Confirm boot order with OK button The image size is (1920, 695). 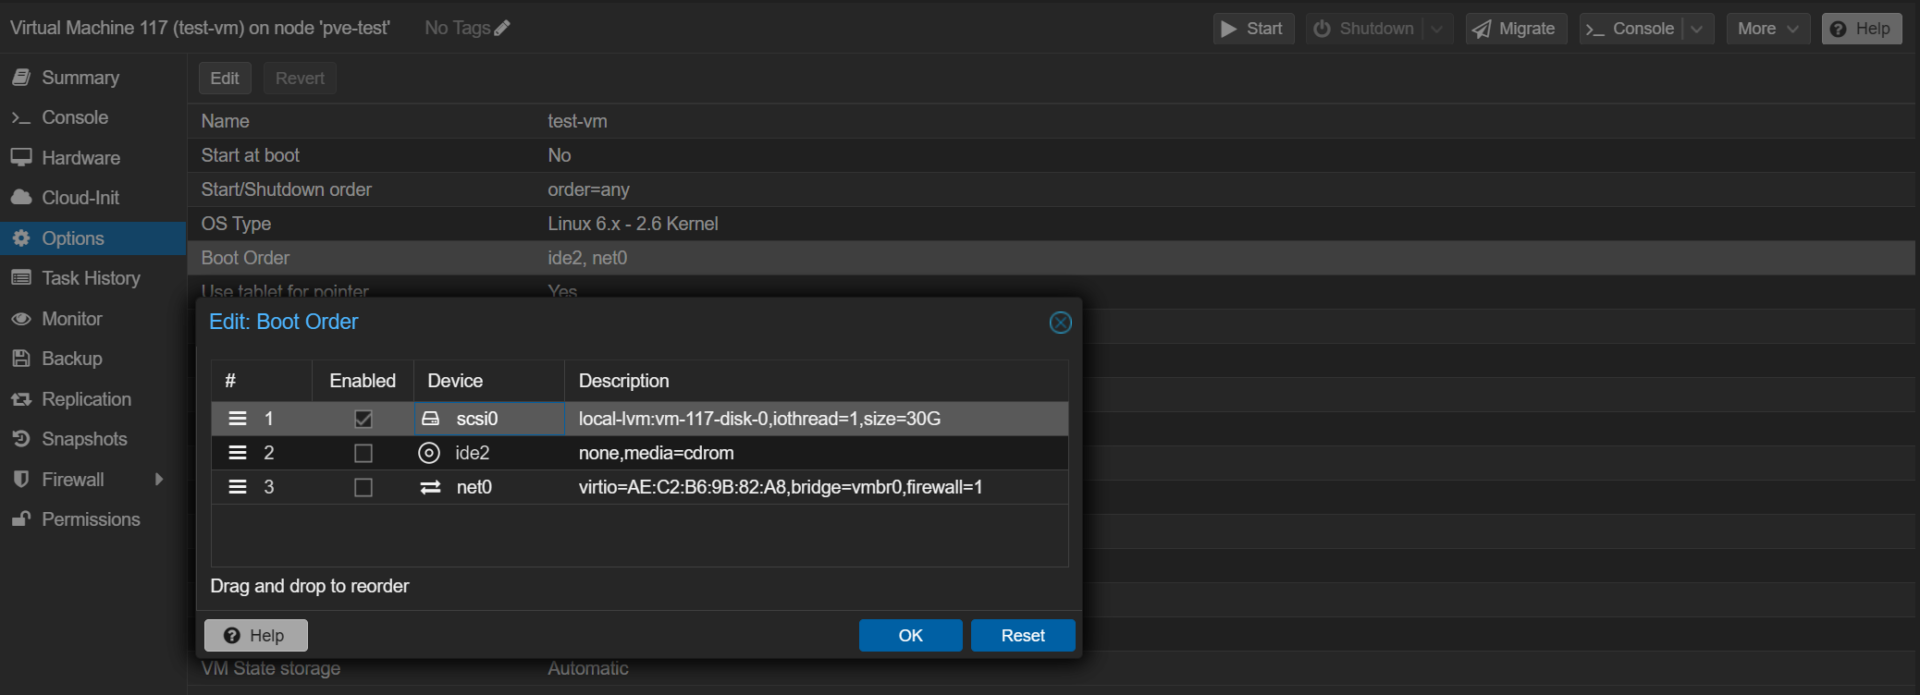point(910,636)
